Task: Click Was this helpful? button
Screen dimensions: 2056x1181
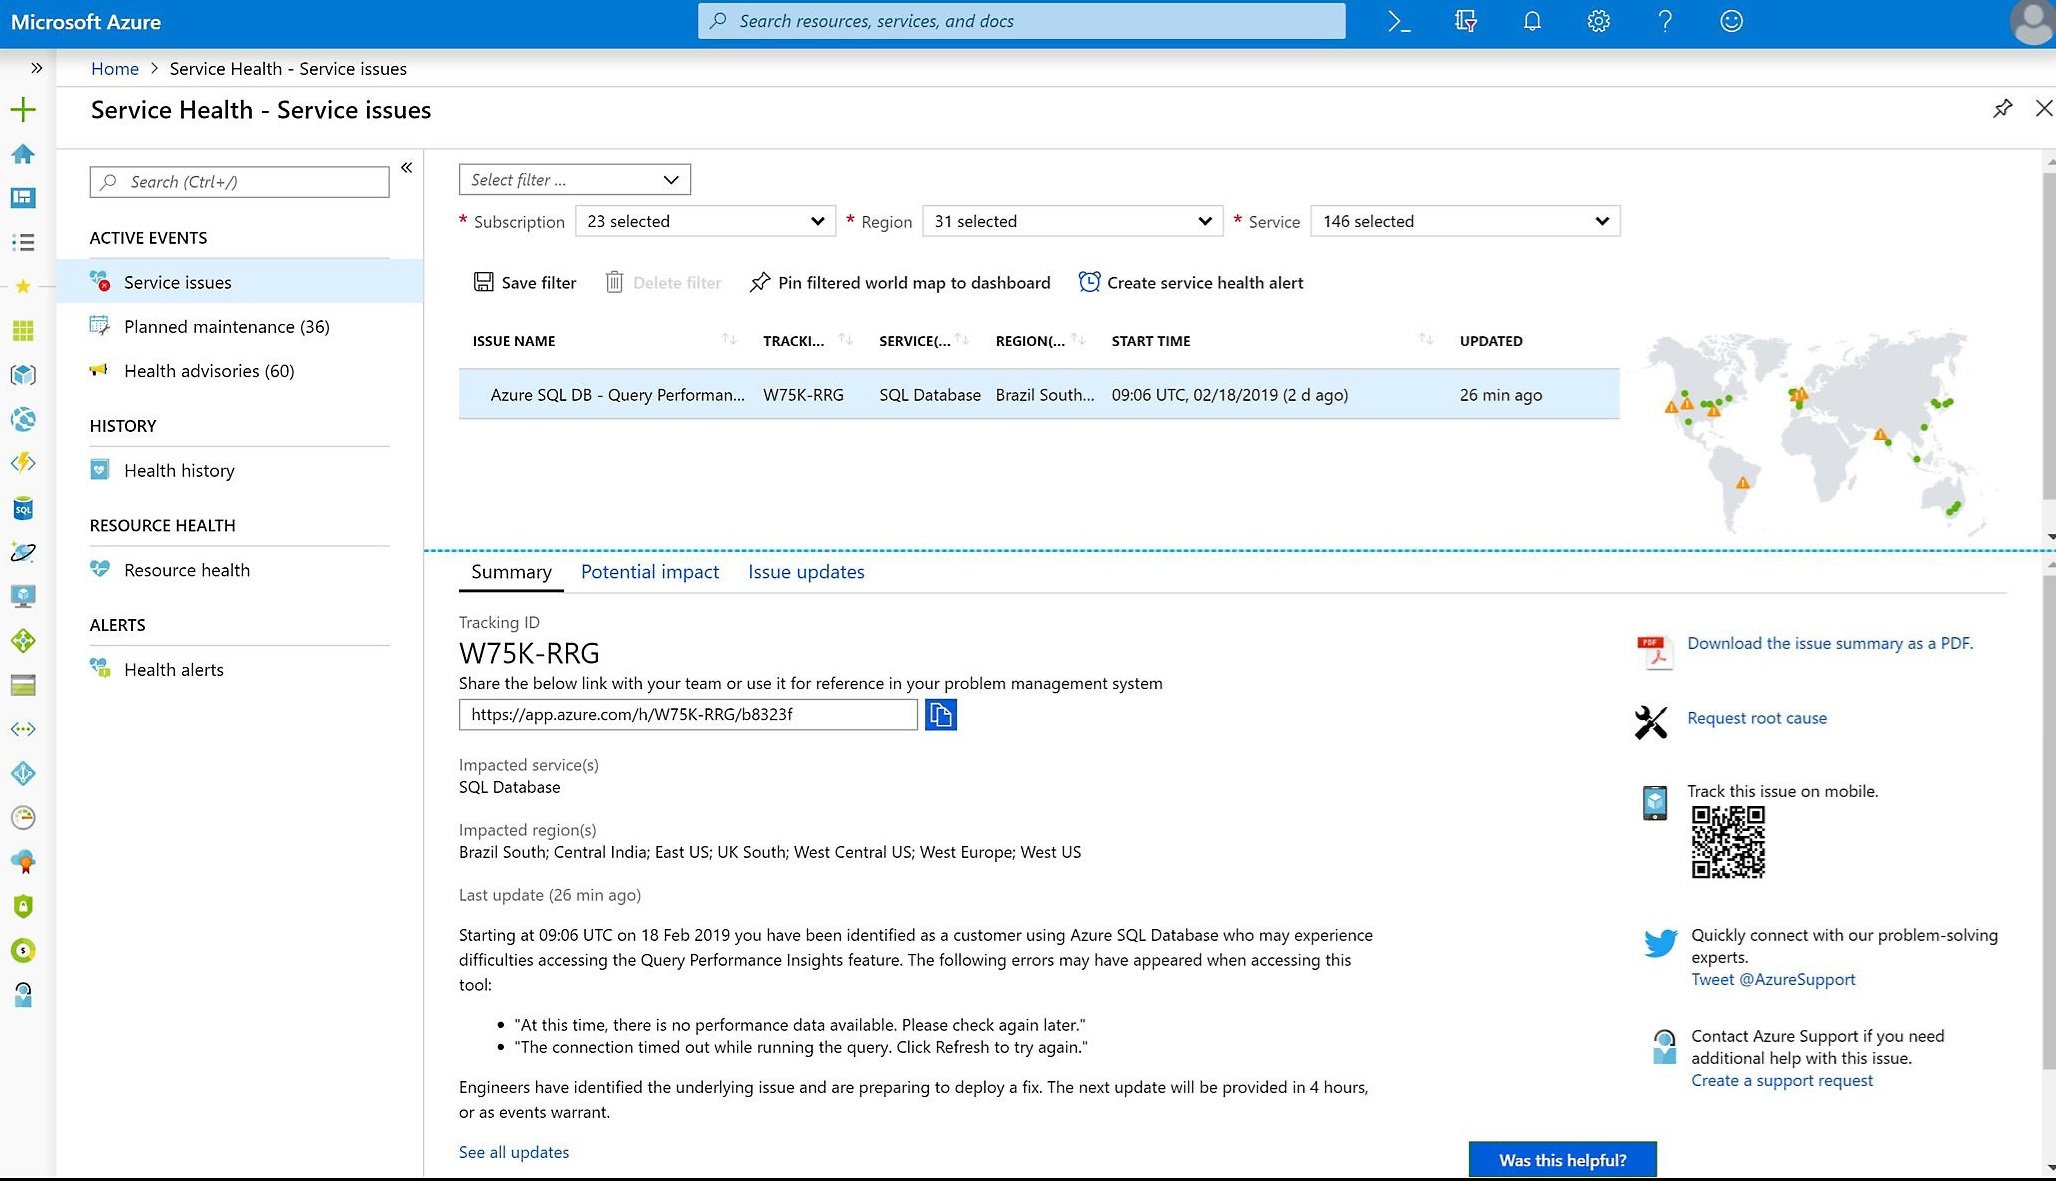Action: [1562, 1160]
